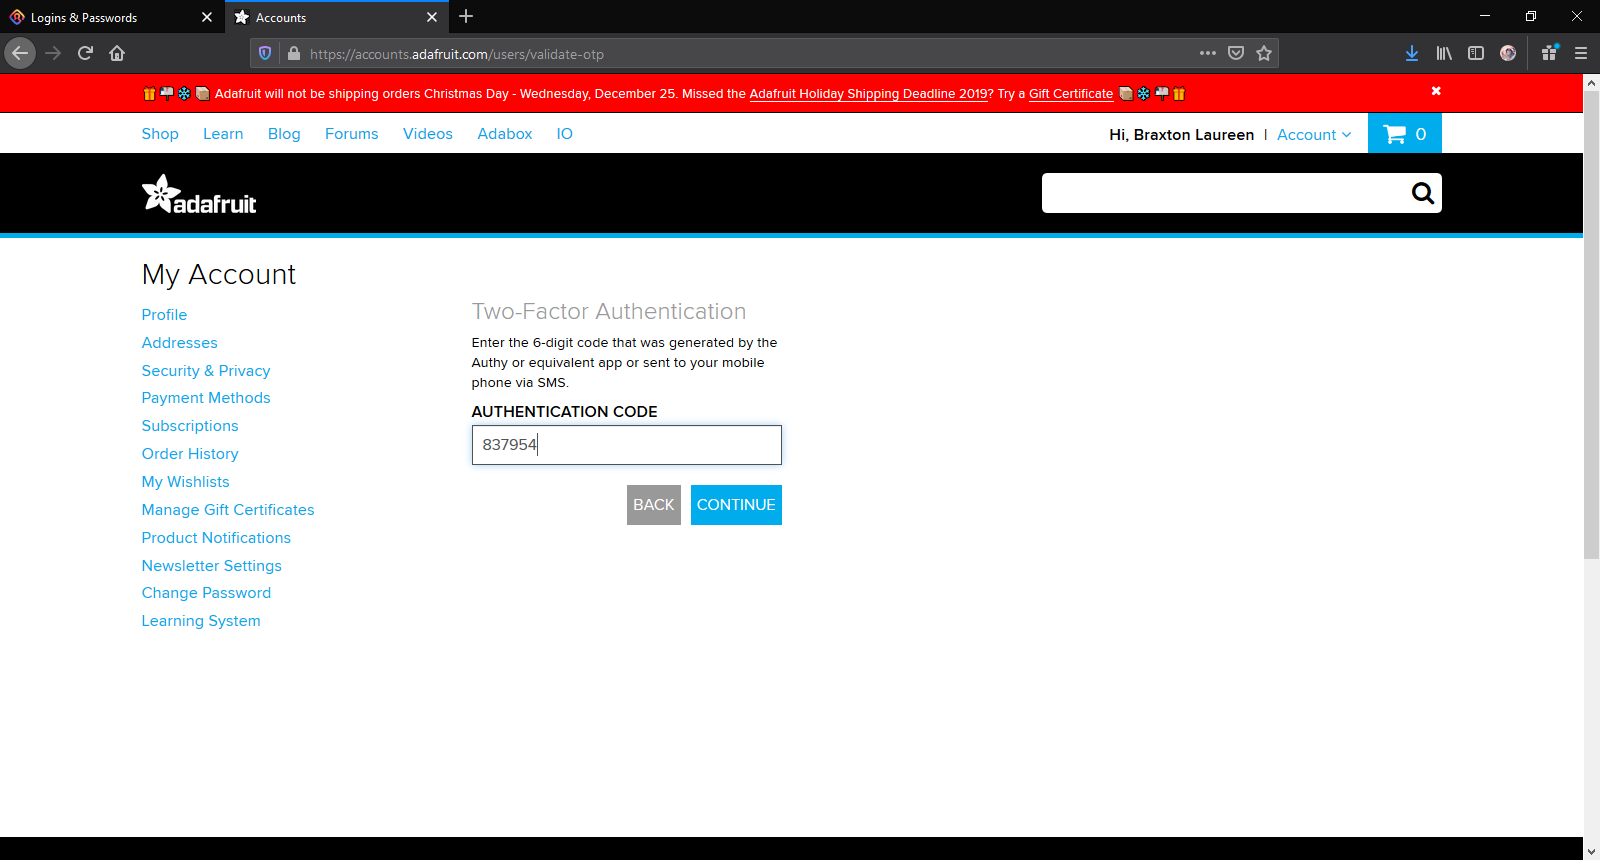Dismiss the red holiday shipping banner
This screenshot has width=1600, height=860.
point(1436,91)
